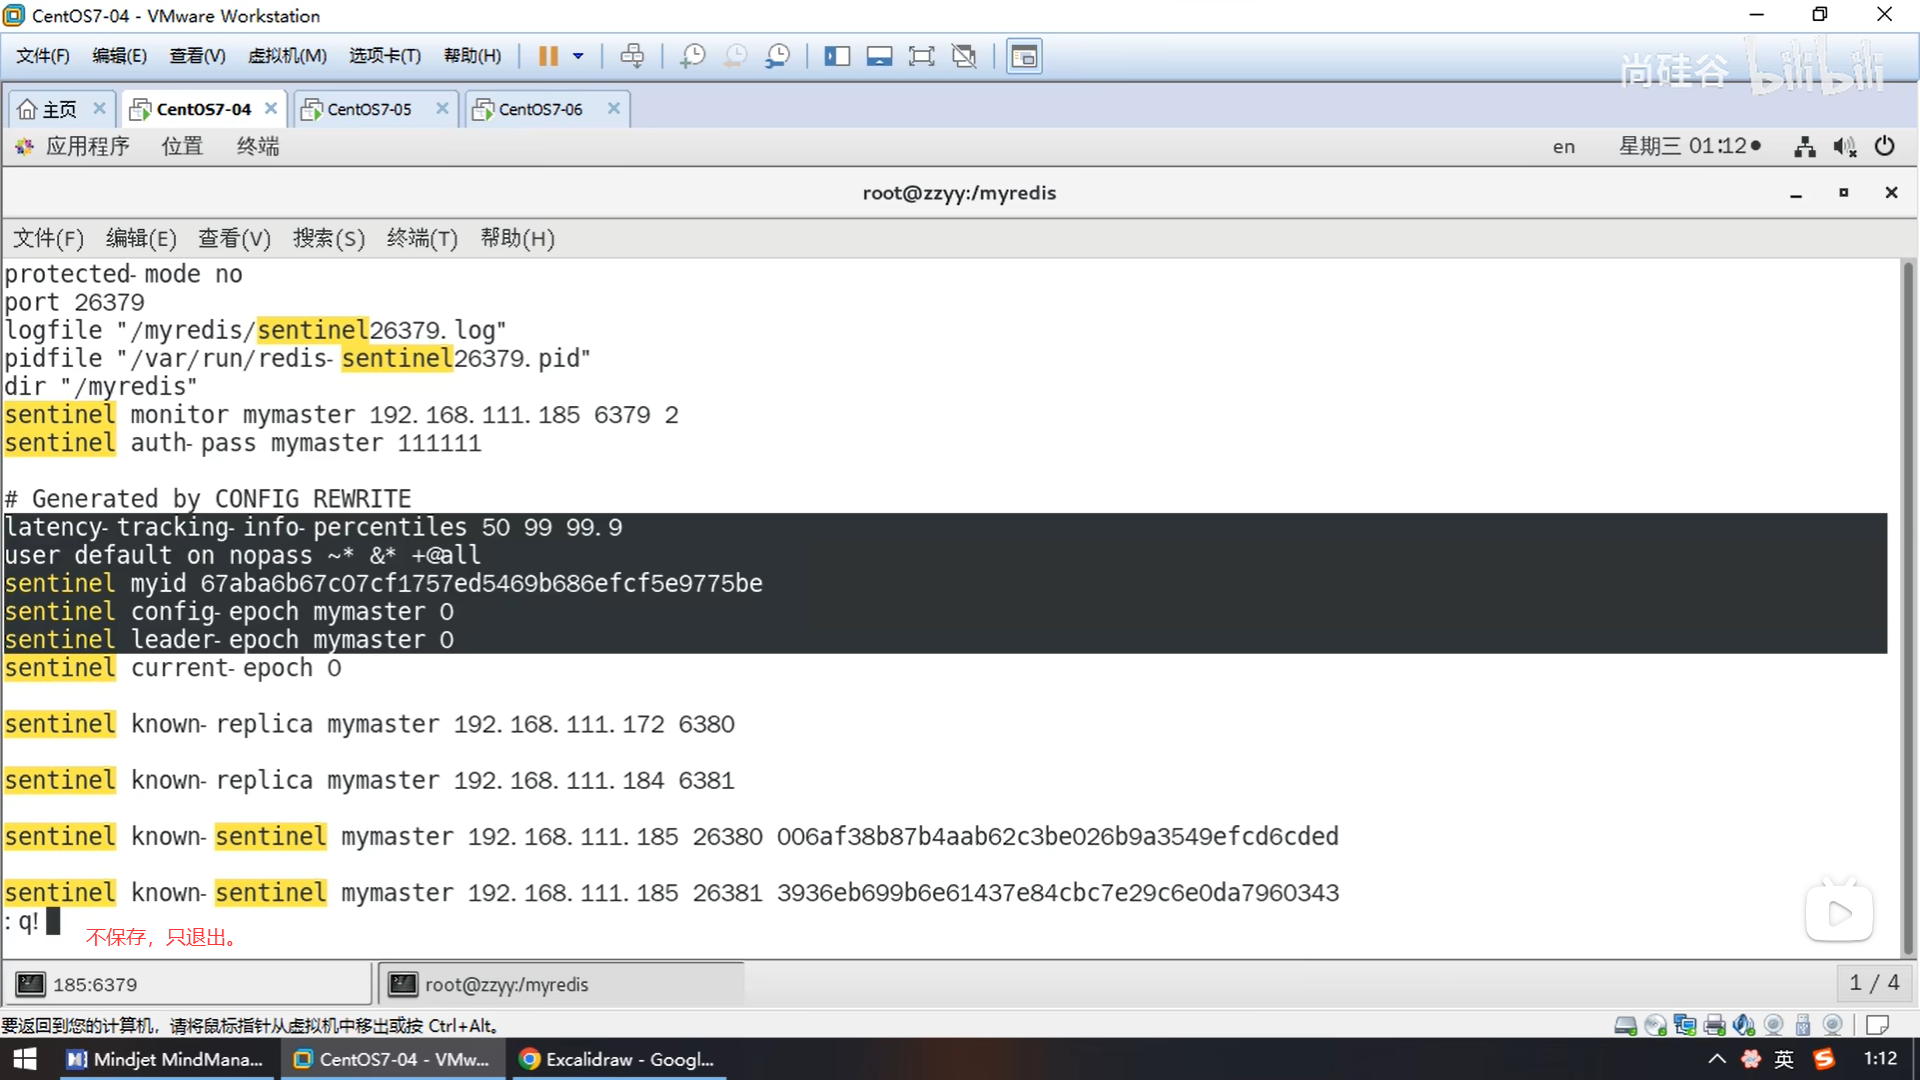The height and width of the screenshot is (1080, 1920).
Task: Toggle the library sidebar panel
Action: pyautogui.click(x=837, y=56)
